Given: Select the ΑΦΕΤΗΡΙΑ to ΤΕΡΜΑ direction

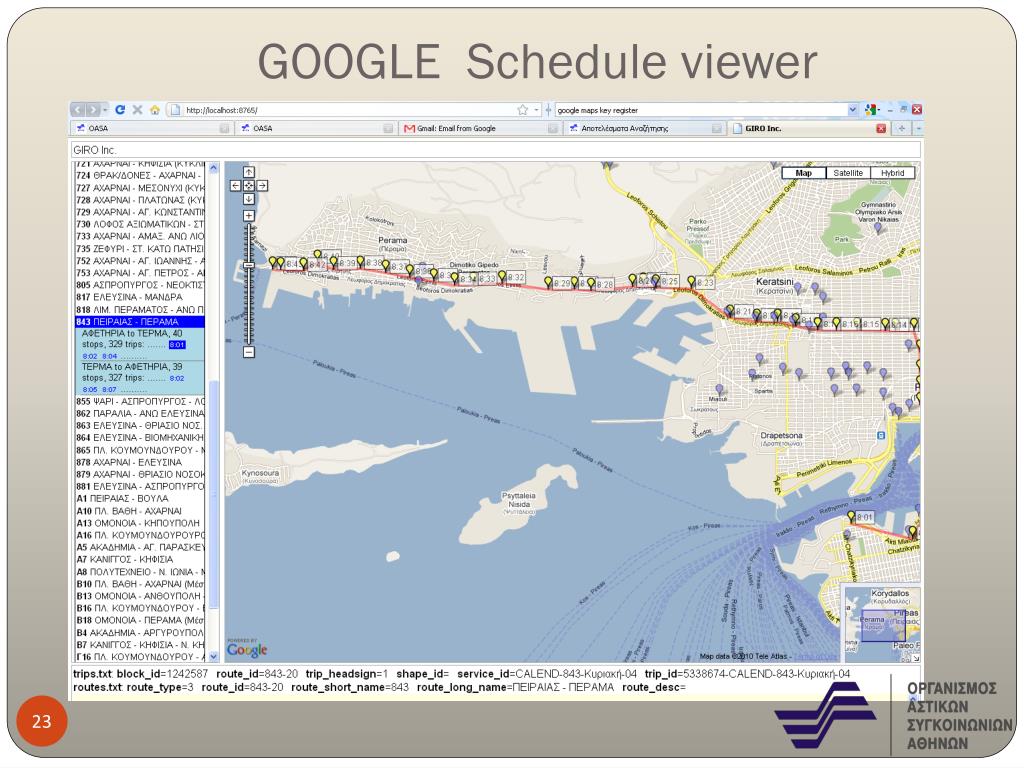Looking at the screenshot, I should coord(133,333).
